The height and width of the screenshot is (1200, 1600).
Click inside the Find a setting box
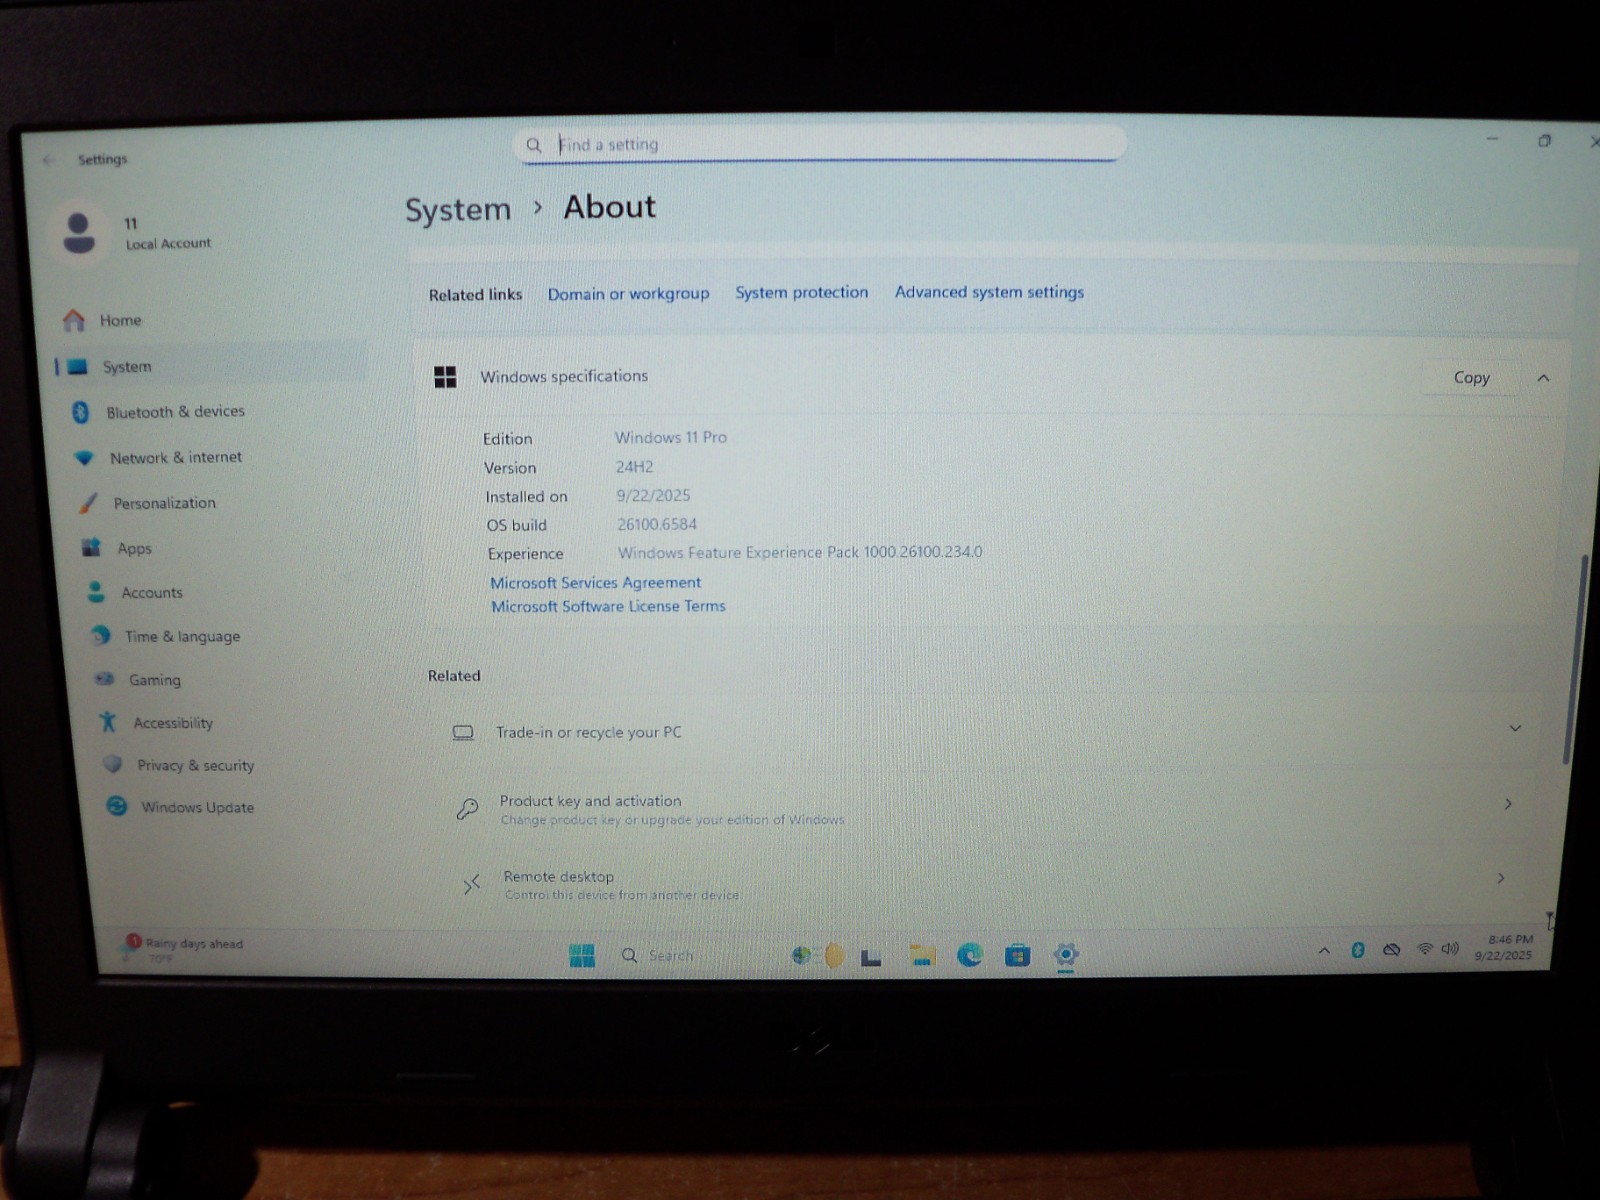pos(820,144)
